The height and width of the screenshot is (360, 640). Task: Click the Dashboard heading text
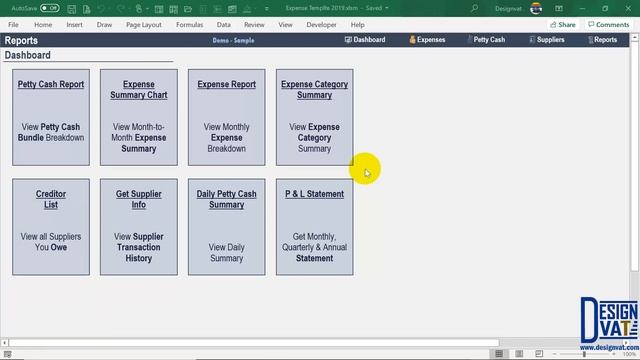[x=28, y=55]
